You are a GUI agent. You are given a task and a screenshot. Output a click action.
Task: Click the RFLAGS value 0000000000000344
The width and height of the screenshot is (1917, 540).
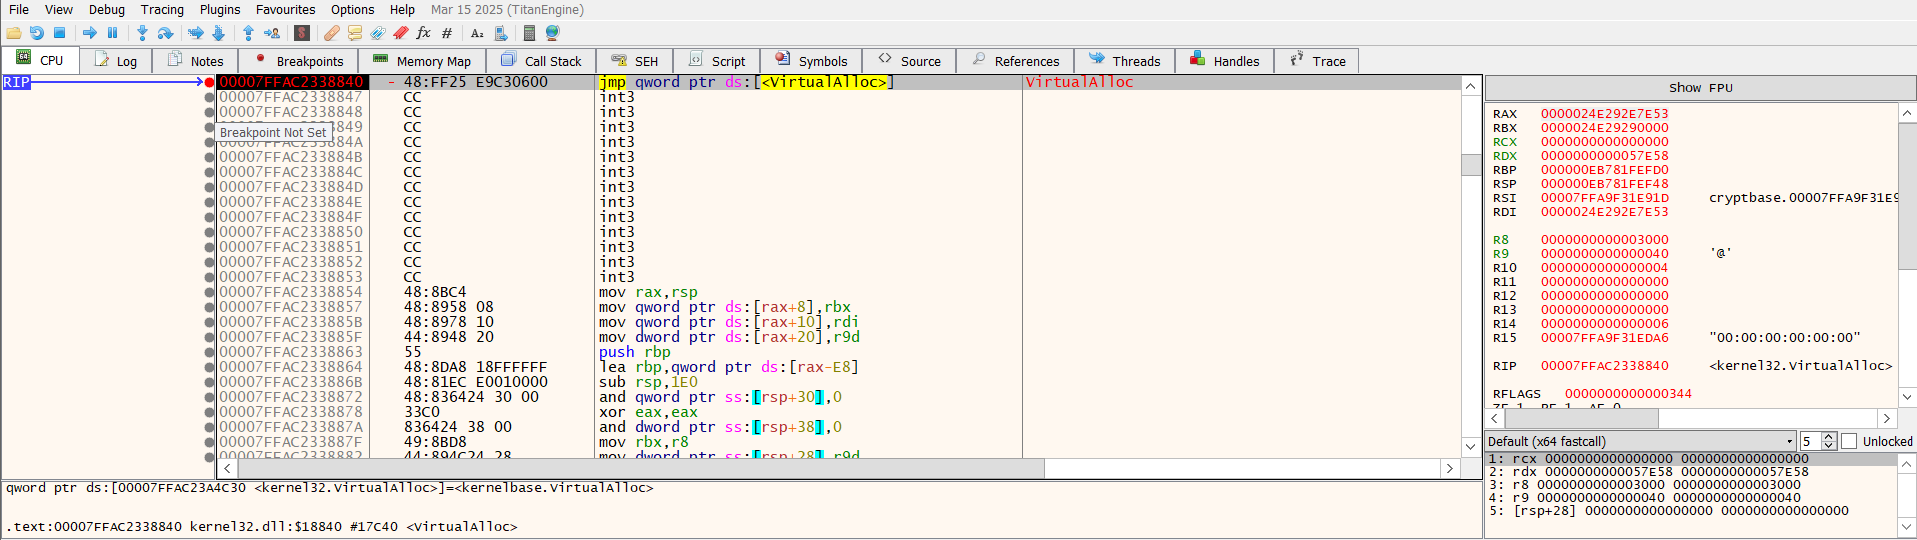pos(1628,394)
